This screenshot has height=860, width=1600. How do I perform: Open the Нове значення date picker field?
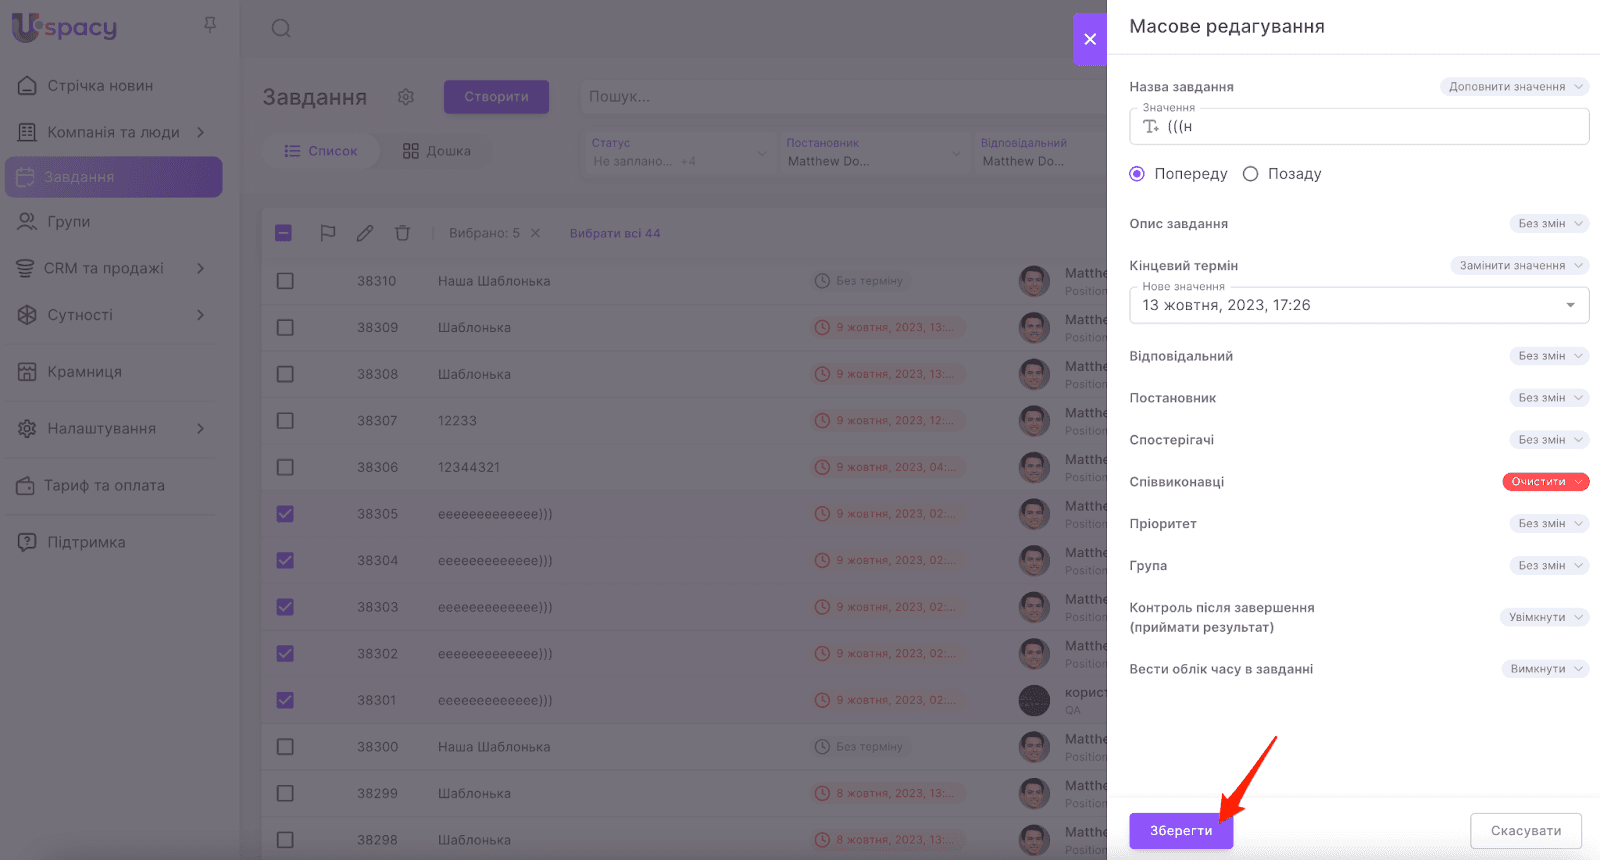1359,305
